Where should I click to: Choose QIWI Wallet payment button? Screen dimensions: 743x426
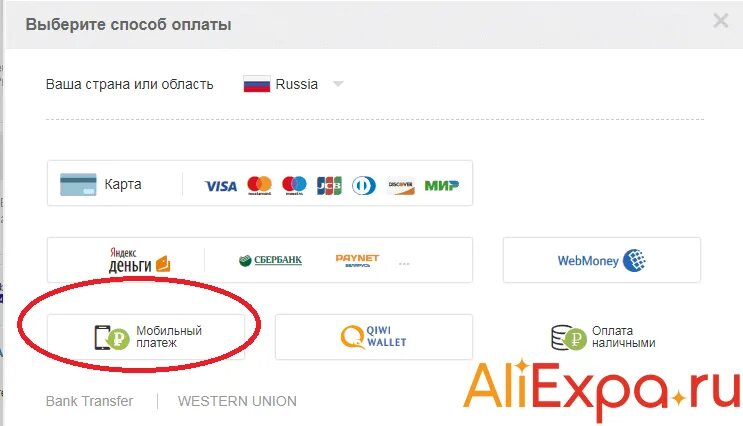click(373, 337)
